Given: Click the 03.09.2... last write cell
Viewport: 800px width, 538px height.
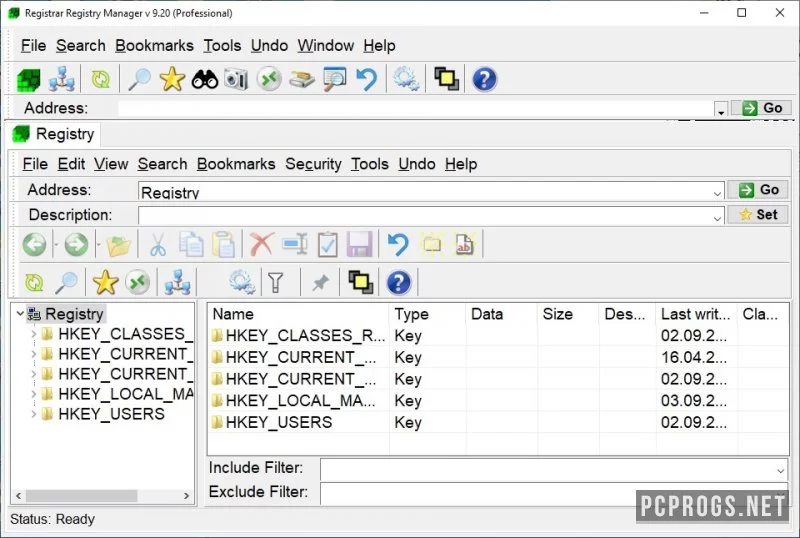Looking at the screenshot, I should 694,401.
